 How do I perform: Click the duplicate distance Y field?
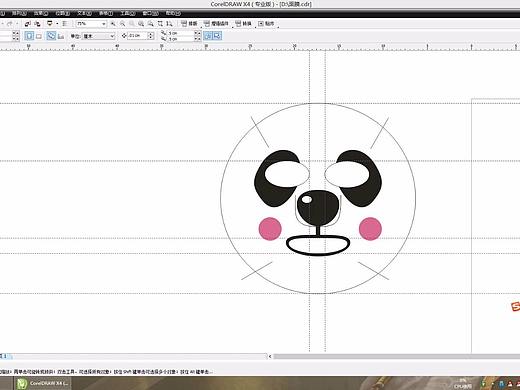[180, 39]
